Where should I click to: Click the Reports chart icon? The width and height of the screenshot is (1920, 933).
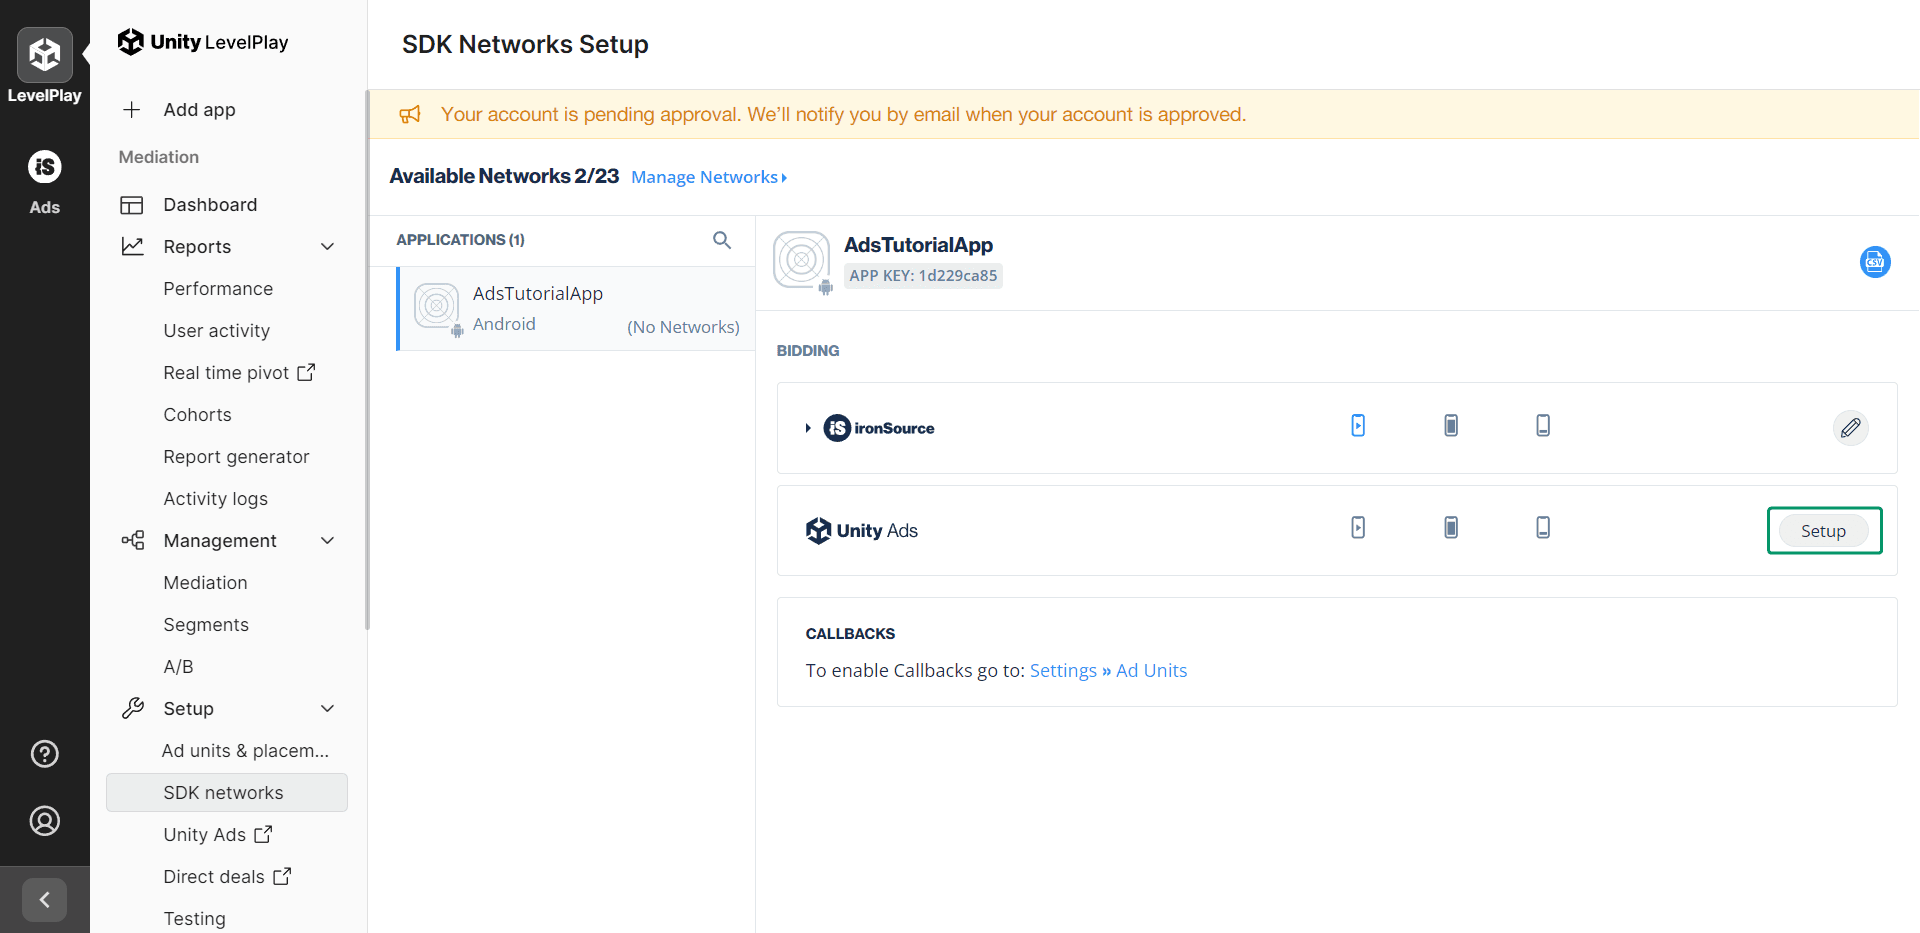point(132,246)
